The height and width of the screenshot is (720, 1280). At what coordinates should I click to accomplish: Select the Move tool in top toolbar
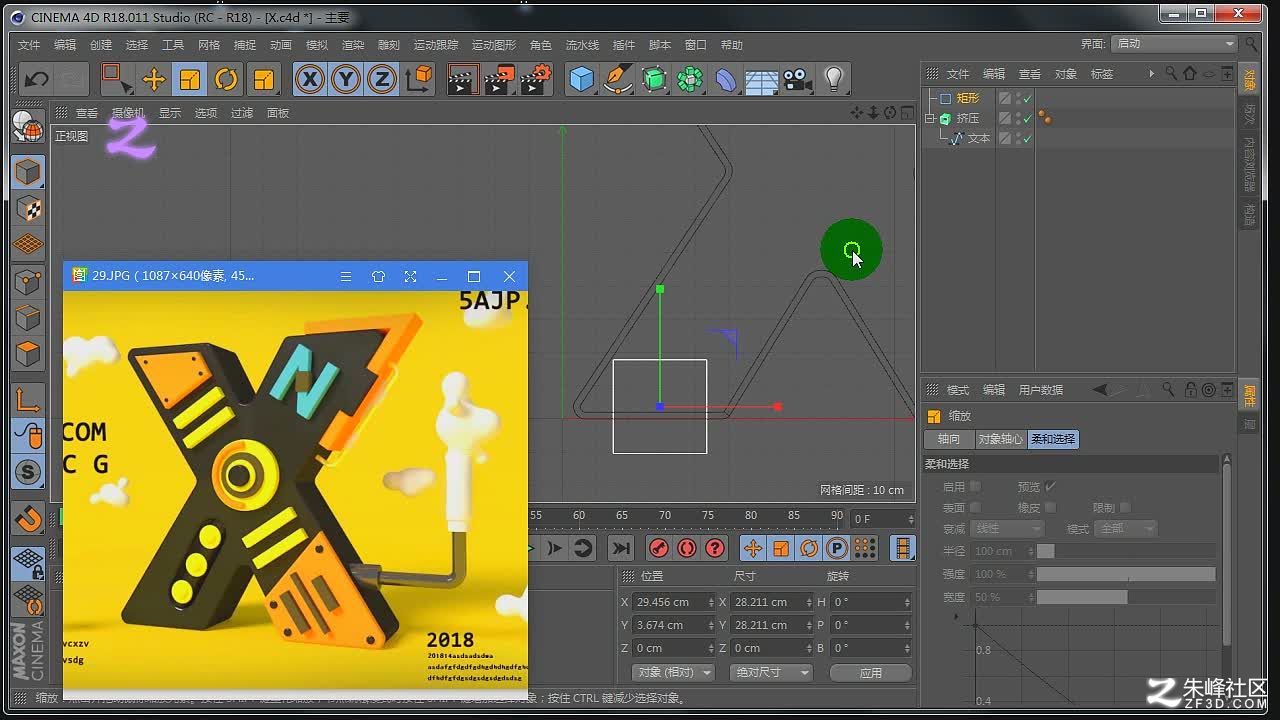(153, 79)
